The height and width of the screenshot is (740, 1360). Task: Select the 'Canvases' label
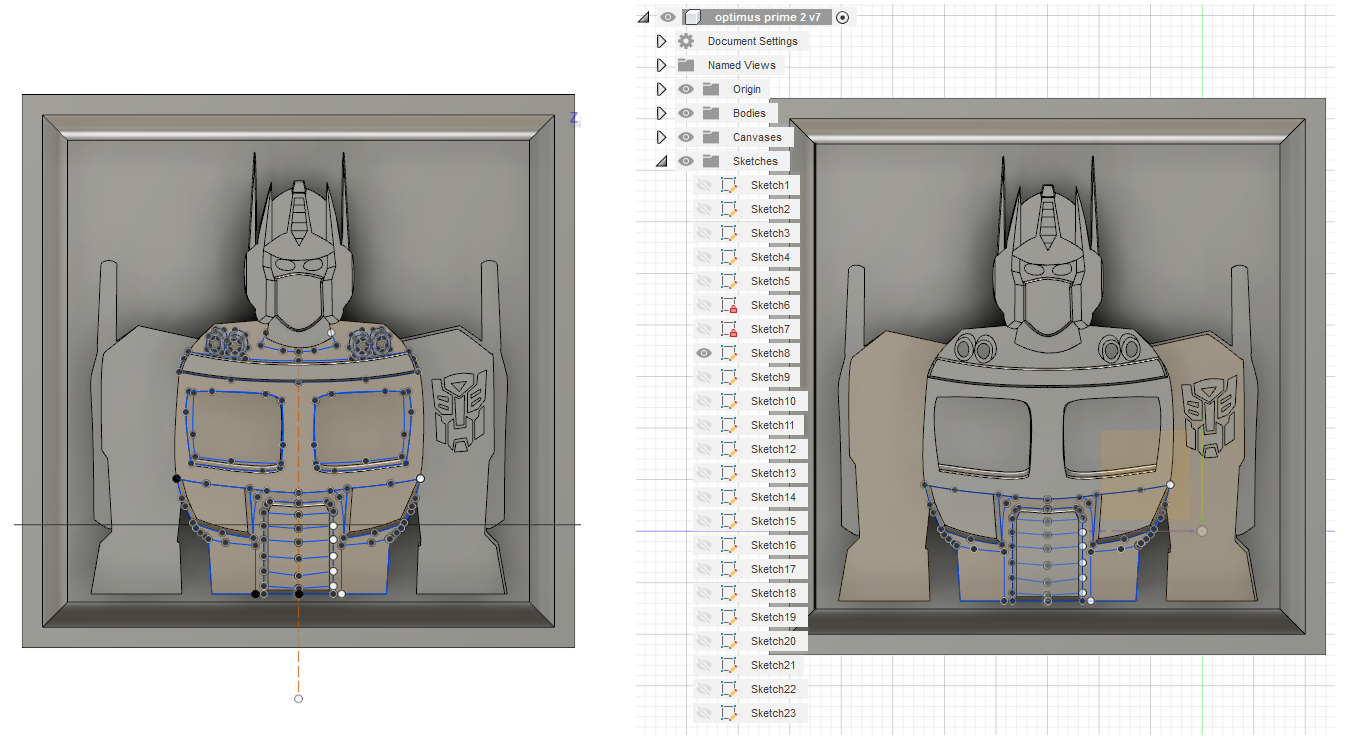757,137
